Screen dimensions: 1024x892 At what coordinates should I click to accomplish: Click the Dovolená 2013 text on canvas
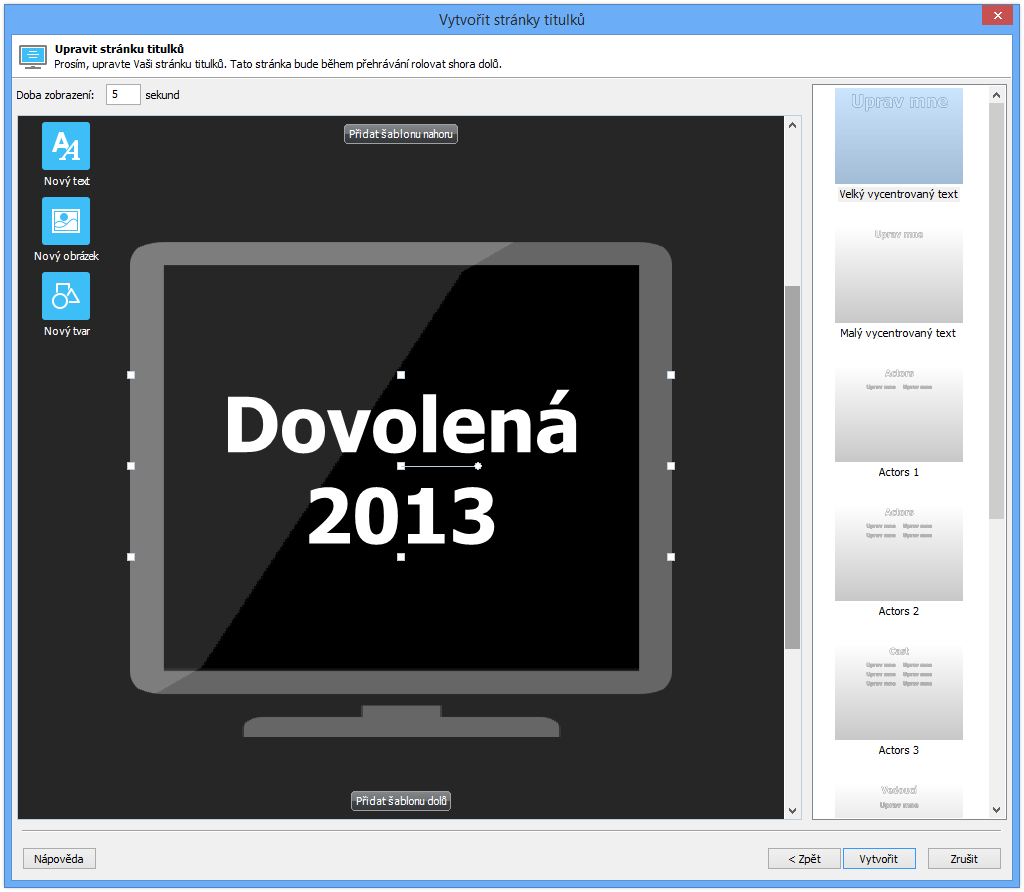pos(401,469)
